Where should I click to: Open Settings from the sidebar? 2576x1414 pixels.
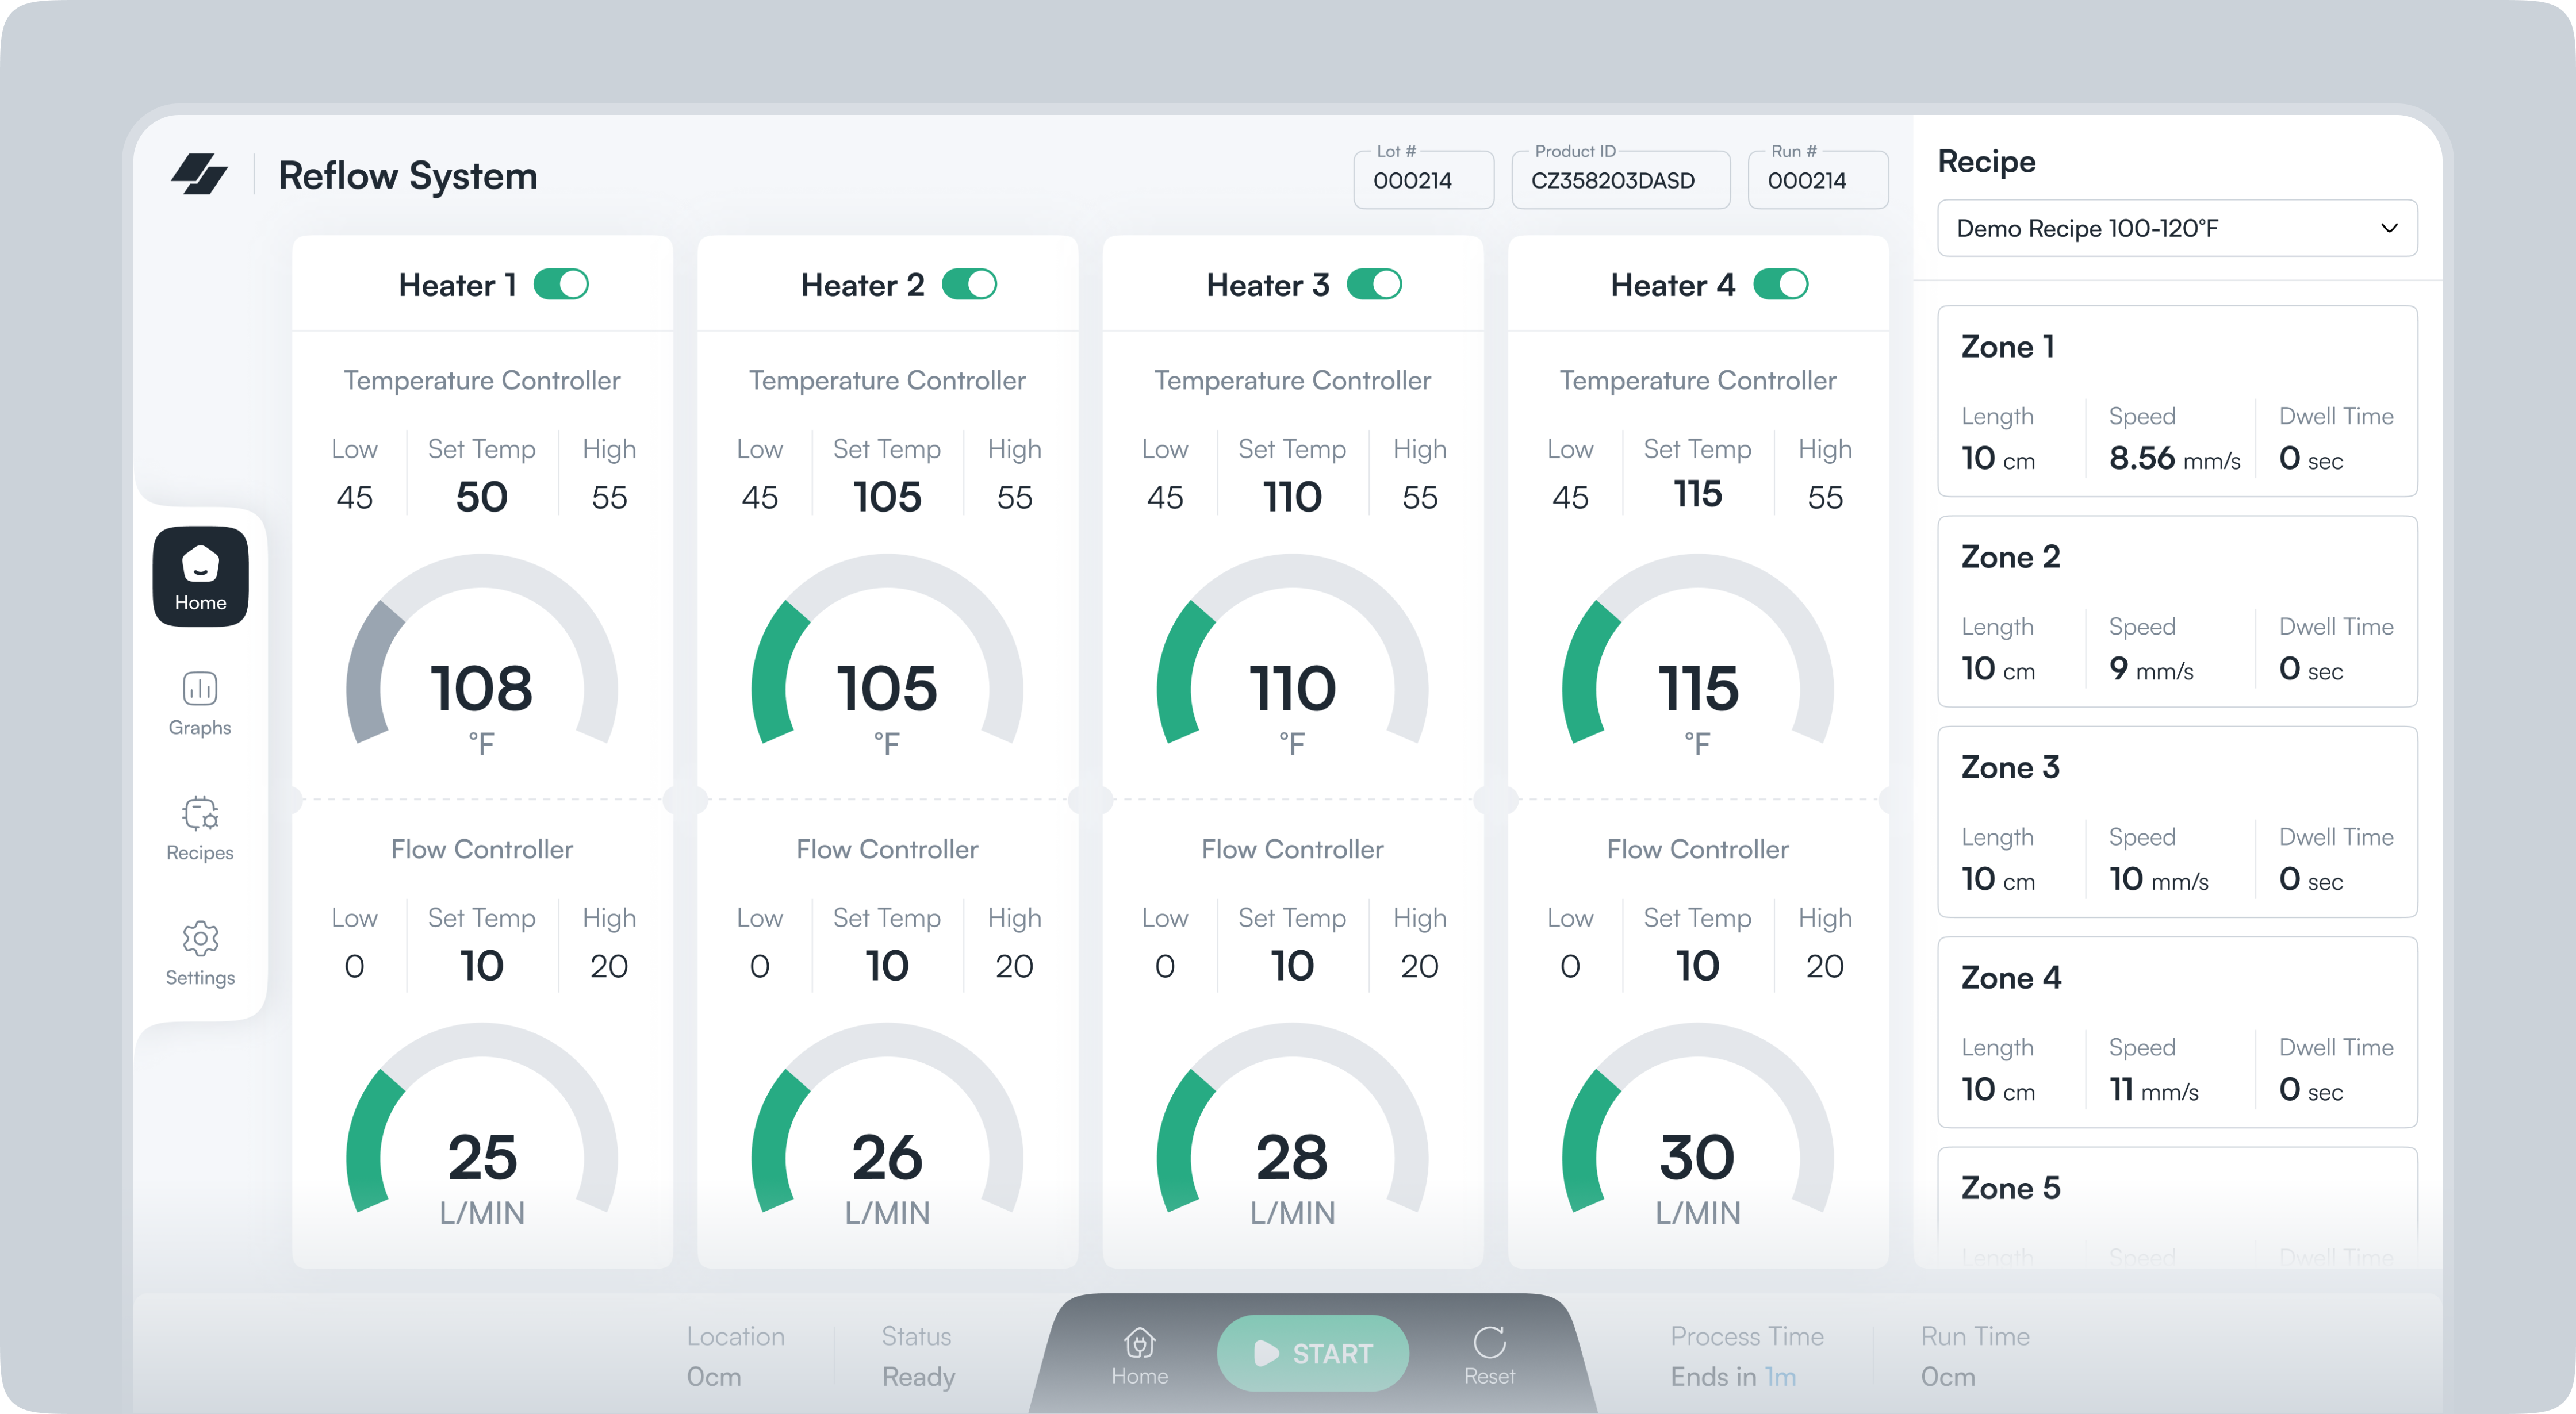pyautogui.click(x=199, y=953)
